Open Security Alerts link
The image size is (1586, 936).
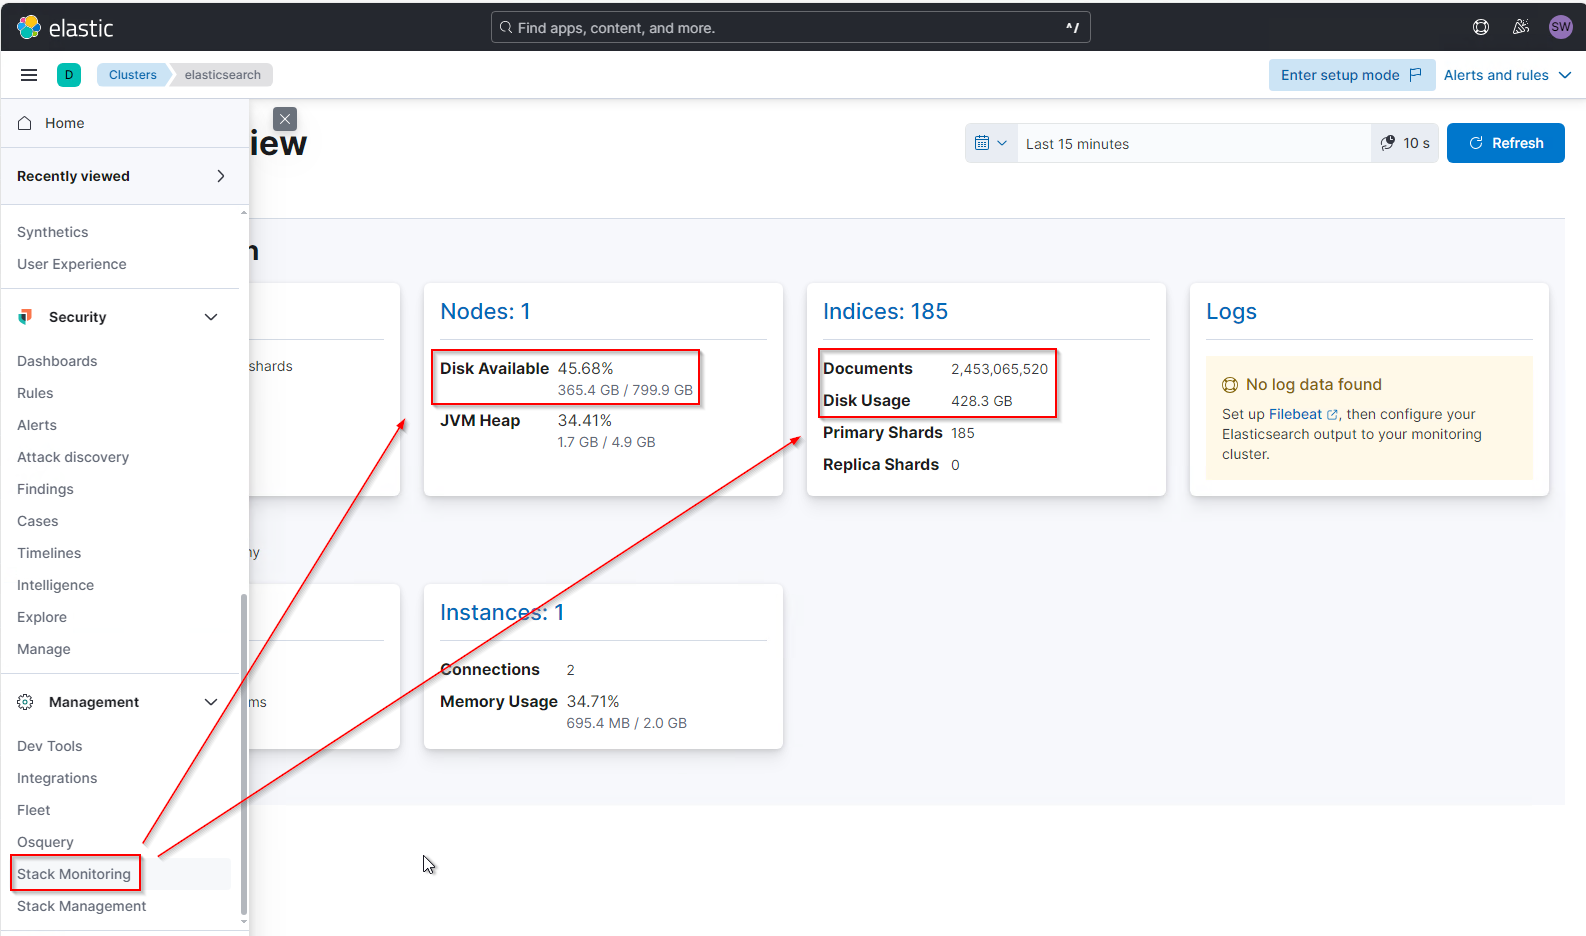(37, 425)
